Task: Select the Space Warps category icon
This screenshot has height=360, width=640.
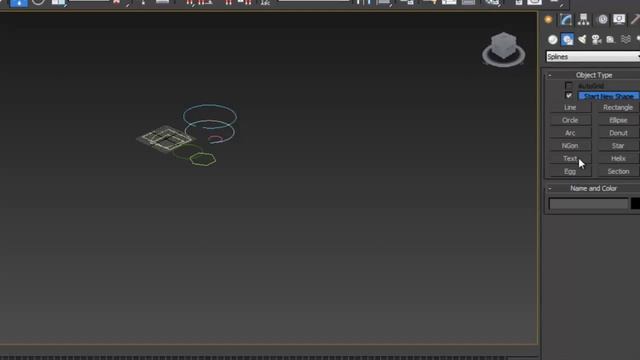Action: pos(625,40)
